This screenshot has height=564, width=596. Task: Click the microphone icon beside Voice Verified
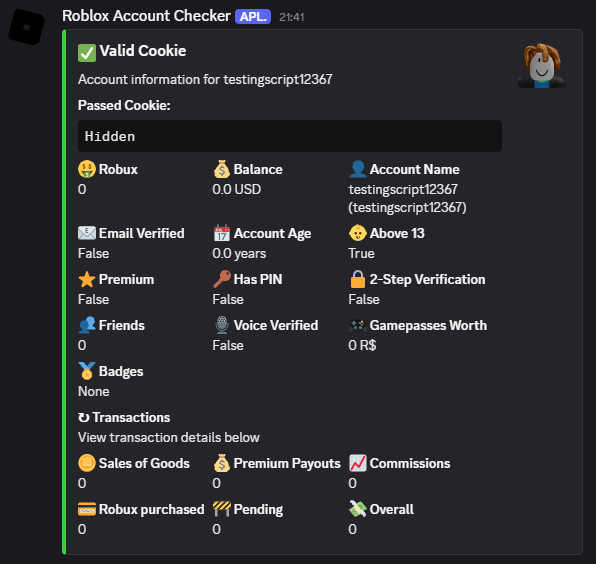click(222, 325)
